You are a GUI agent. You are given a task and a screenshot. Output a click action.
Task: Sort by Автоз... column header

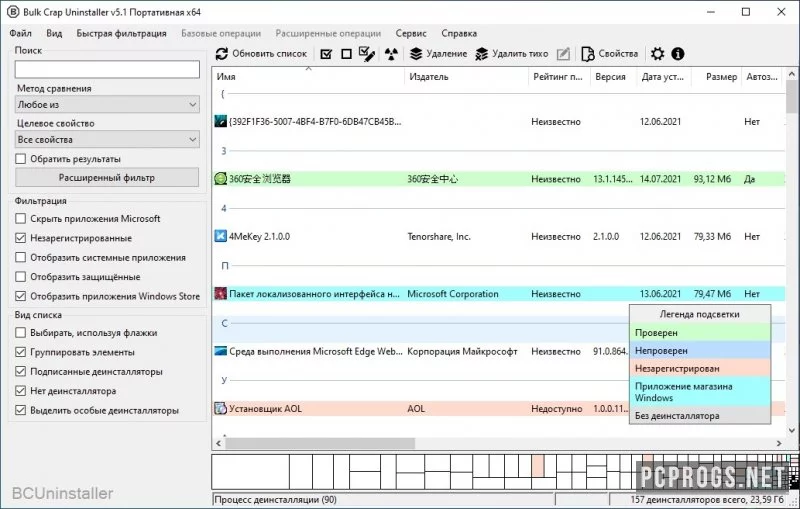click(762, 77)
